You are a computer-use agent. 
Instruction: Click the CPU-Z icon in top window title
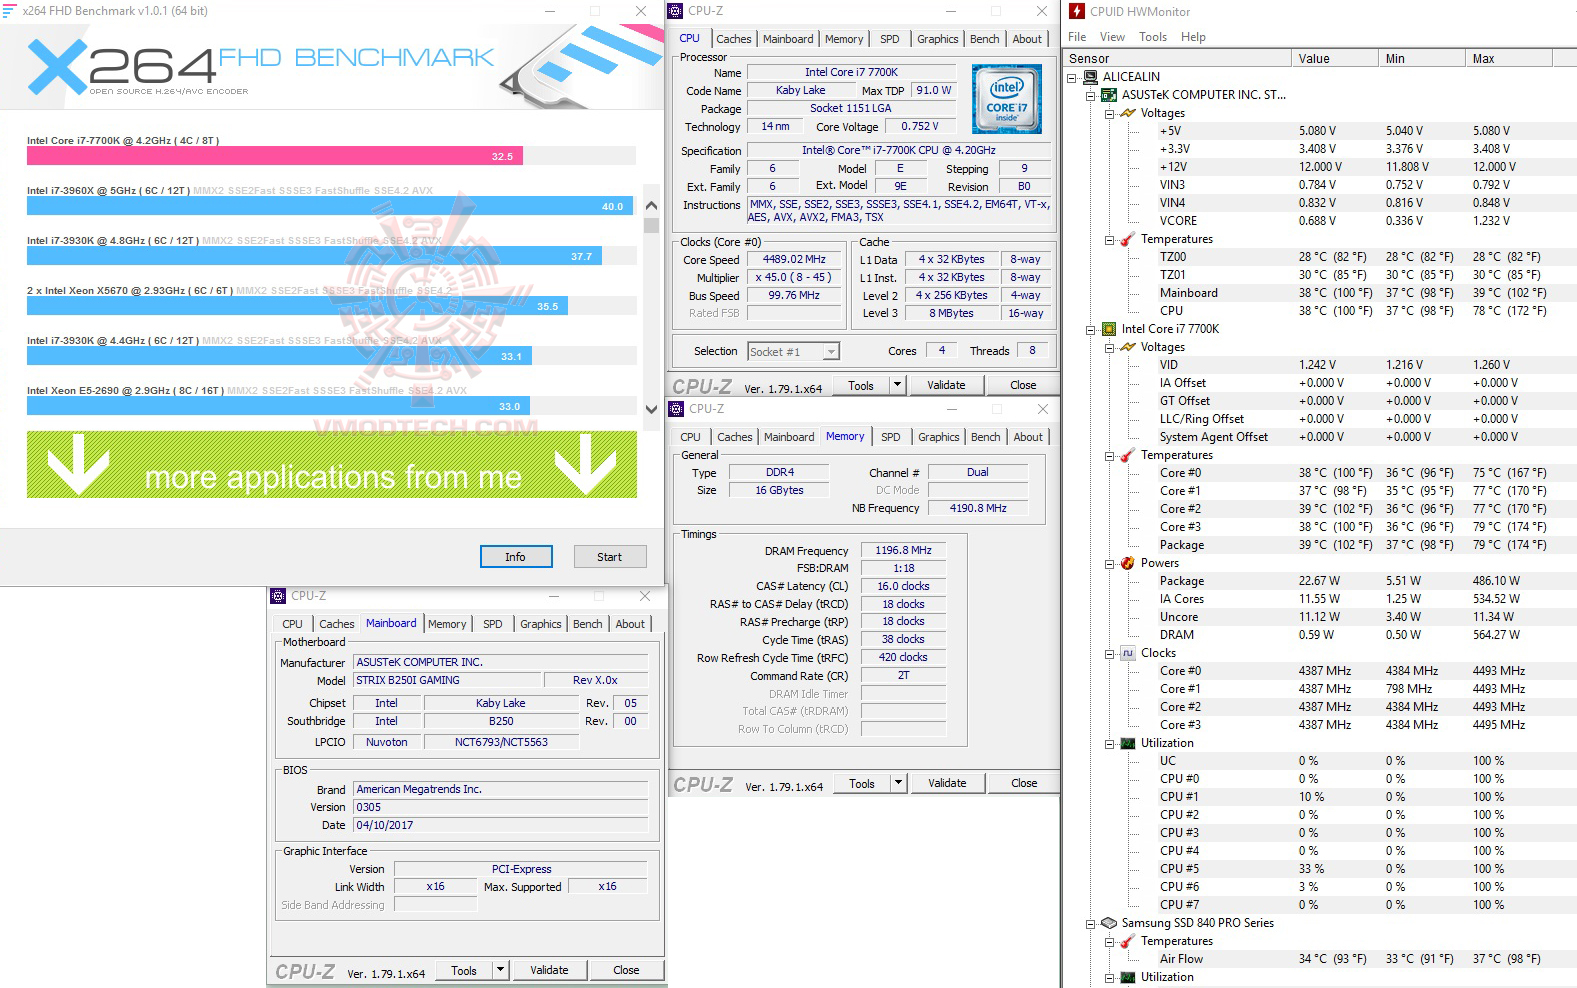click(x=677, y=11)
